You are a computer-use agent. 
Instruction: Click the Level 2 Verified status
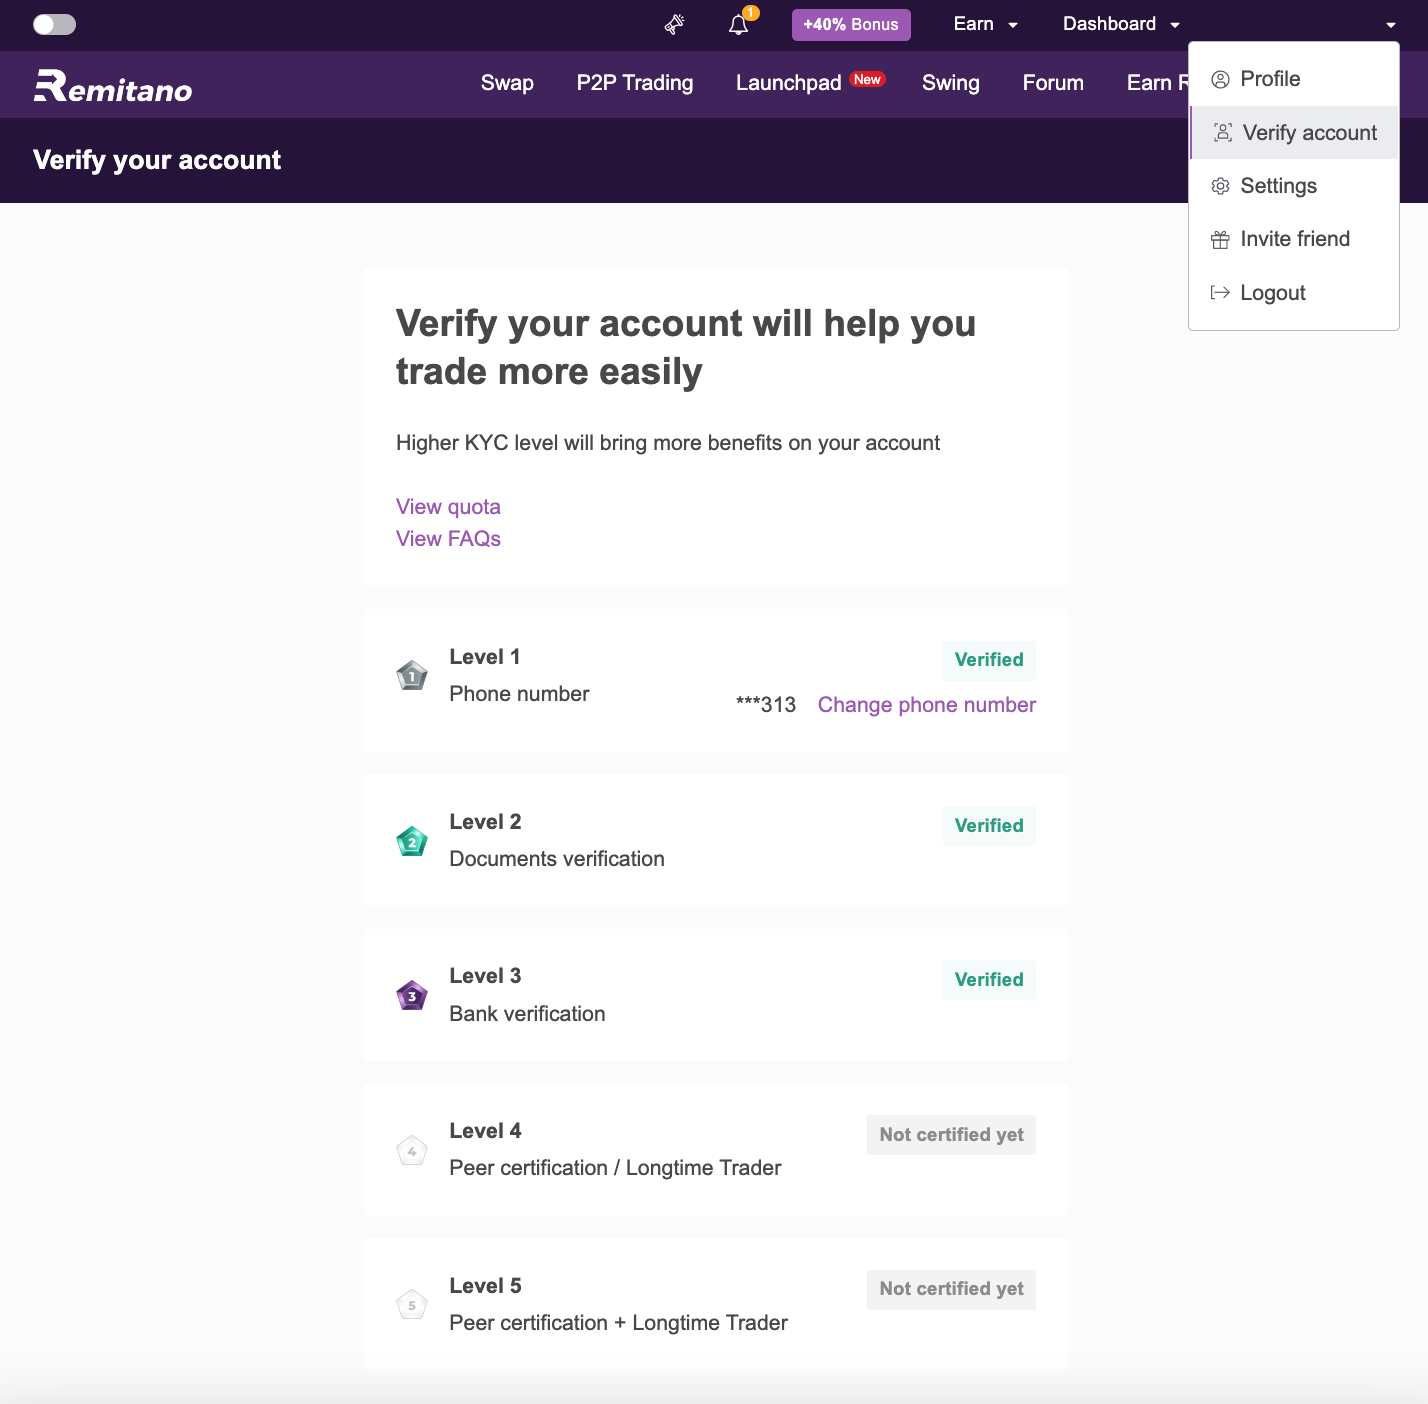point(989,826)
